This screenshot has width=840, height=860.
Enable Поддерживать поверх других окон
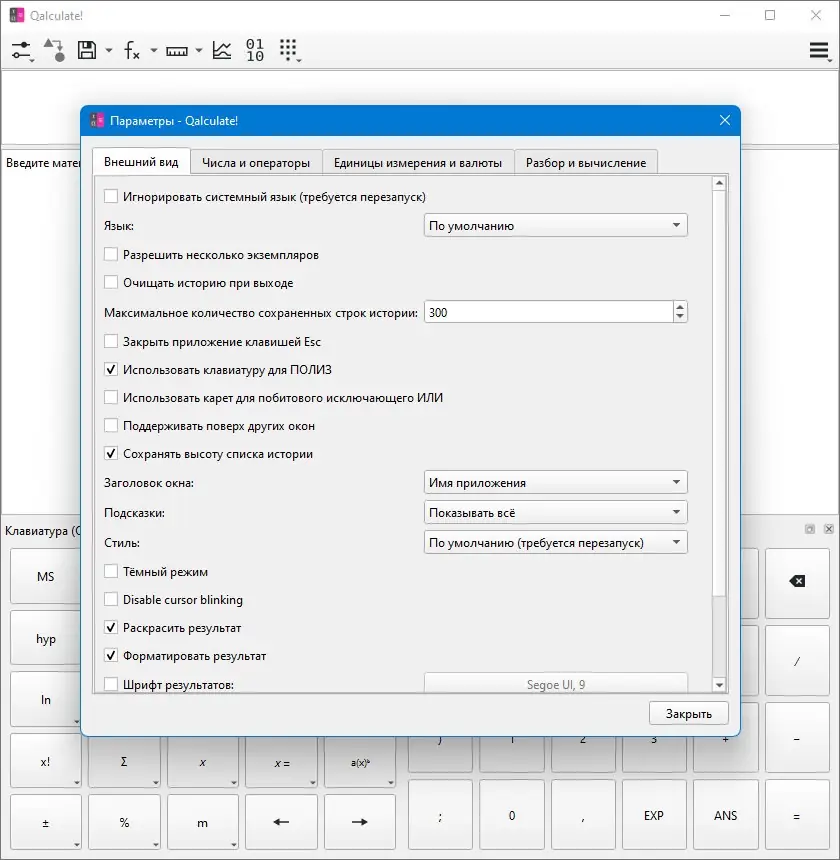[x=111, y=426]
